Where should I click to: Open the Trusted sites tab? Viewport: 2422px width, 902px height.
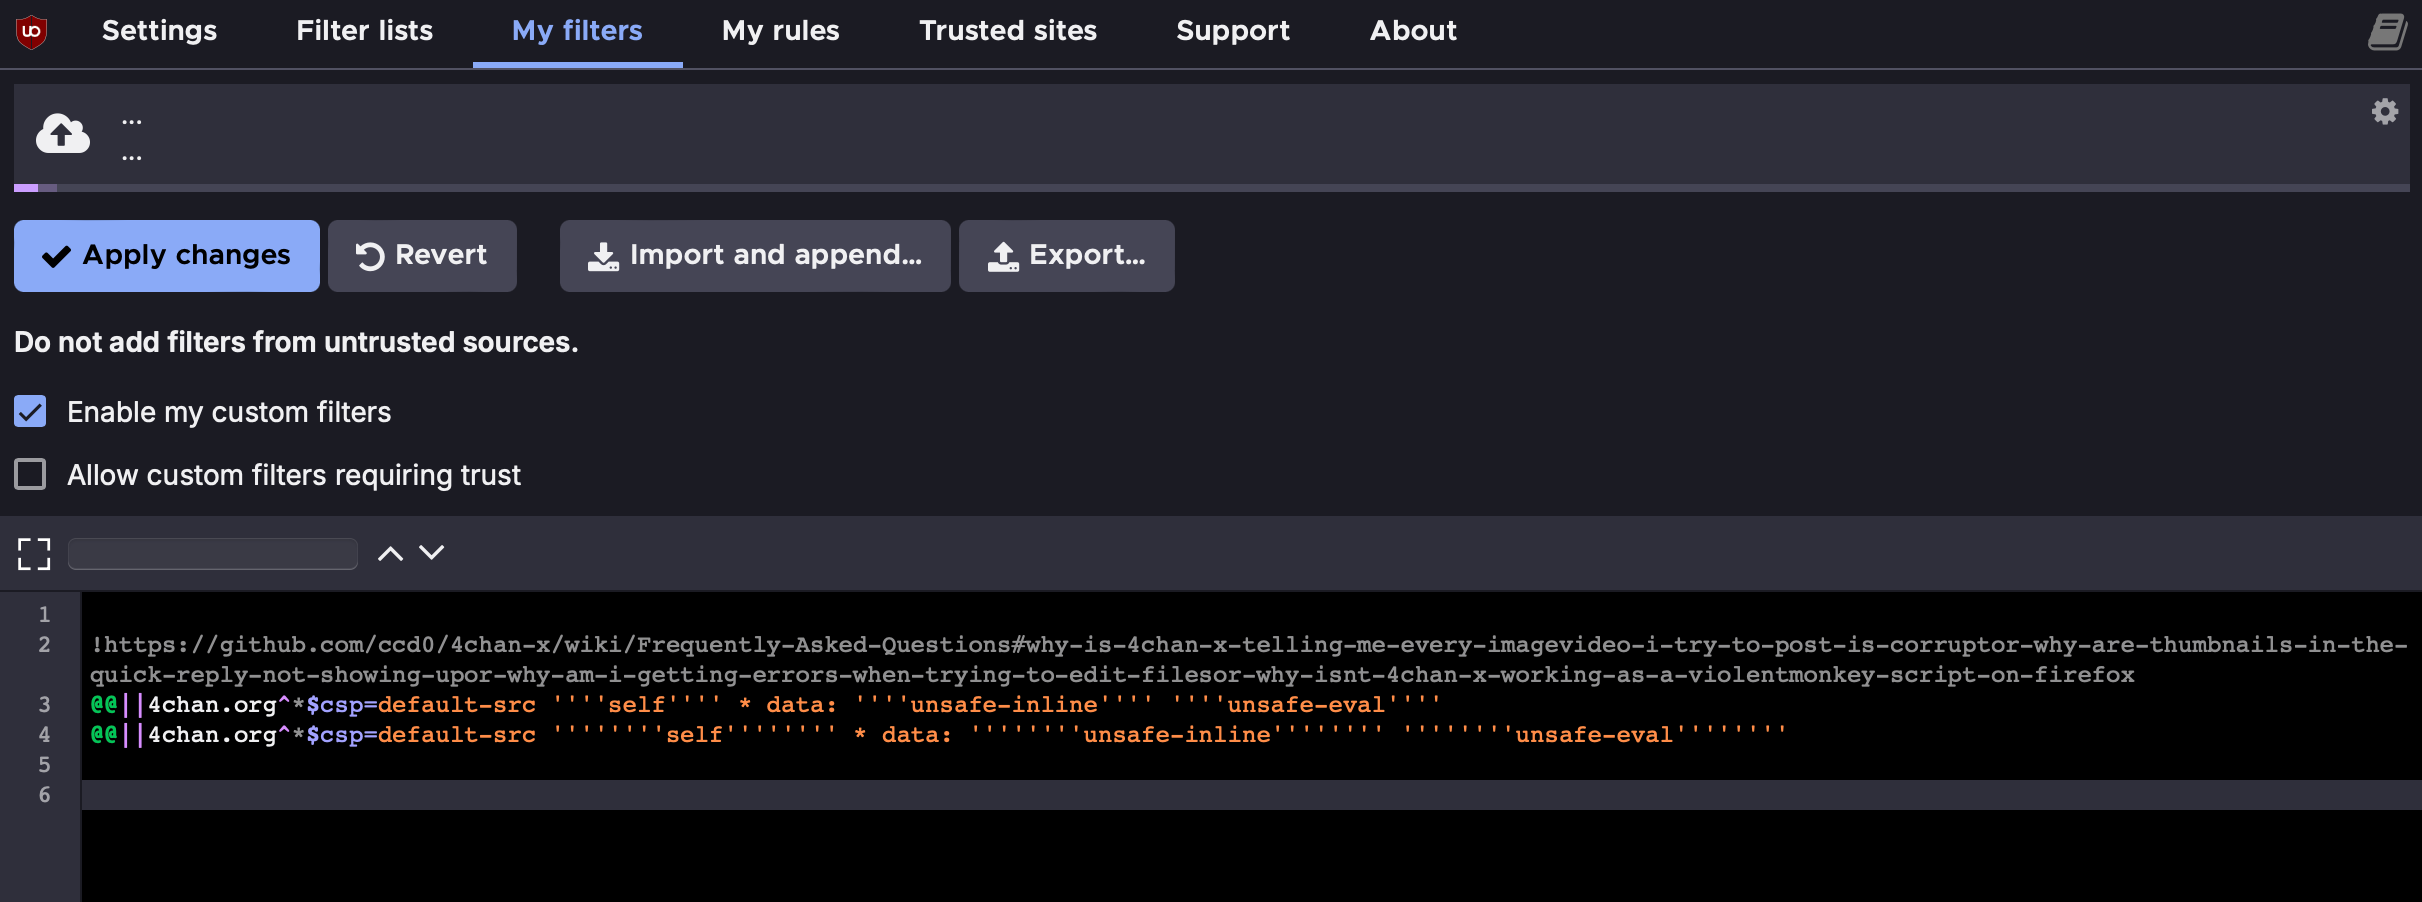(x=1007, y=31)
